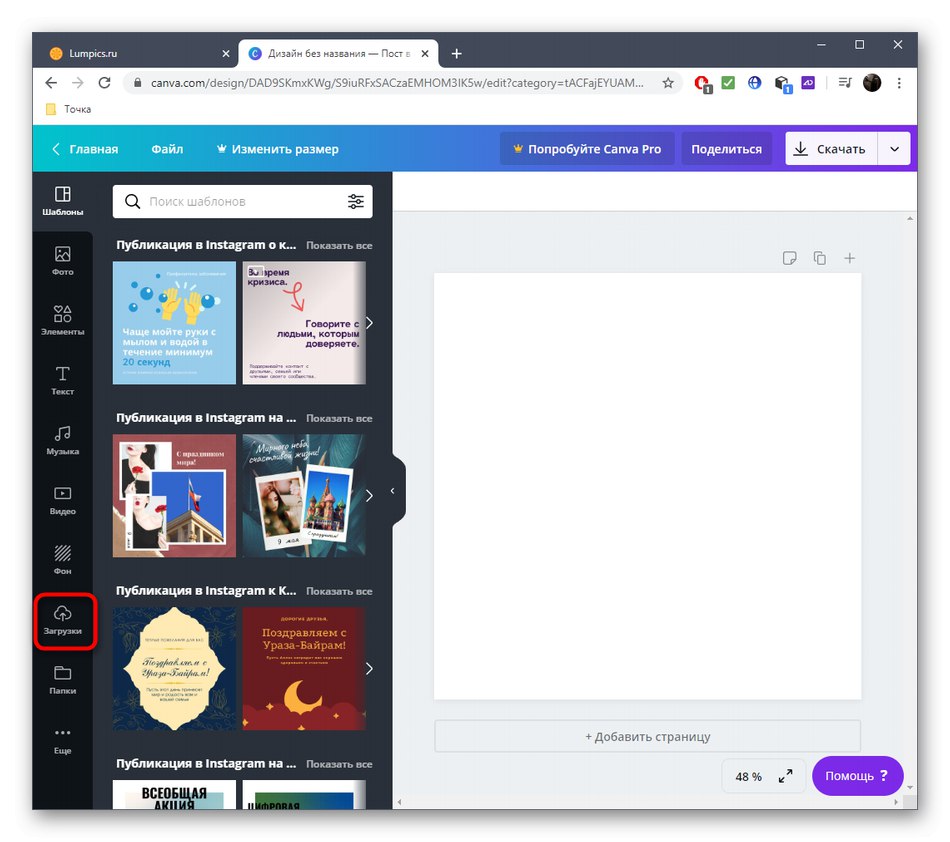
Task: Expand the Скачать dropdown arrow
Action: tap(894, 149)
